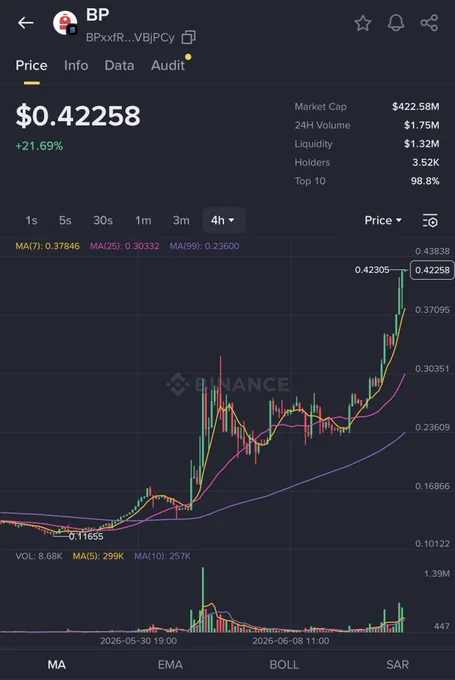This screenshot has height=680, width=455.
Task: Enable the EMA indicator
Action: coord(170,664)
